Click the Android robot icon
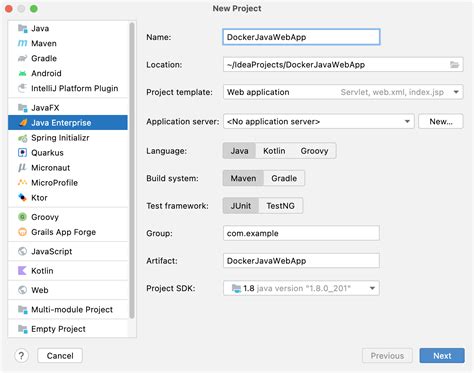474x373 pixels. coord(23,74)
